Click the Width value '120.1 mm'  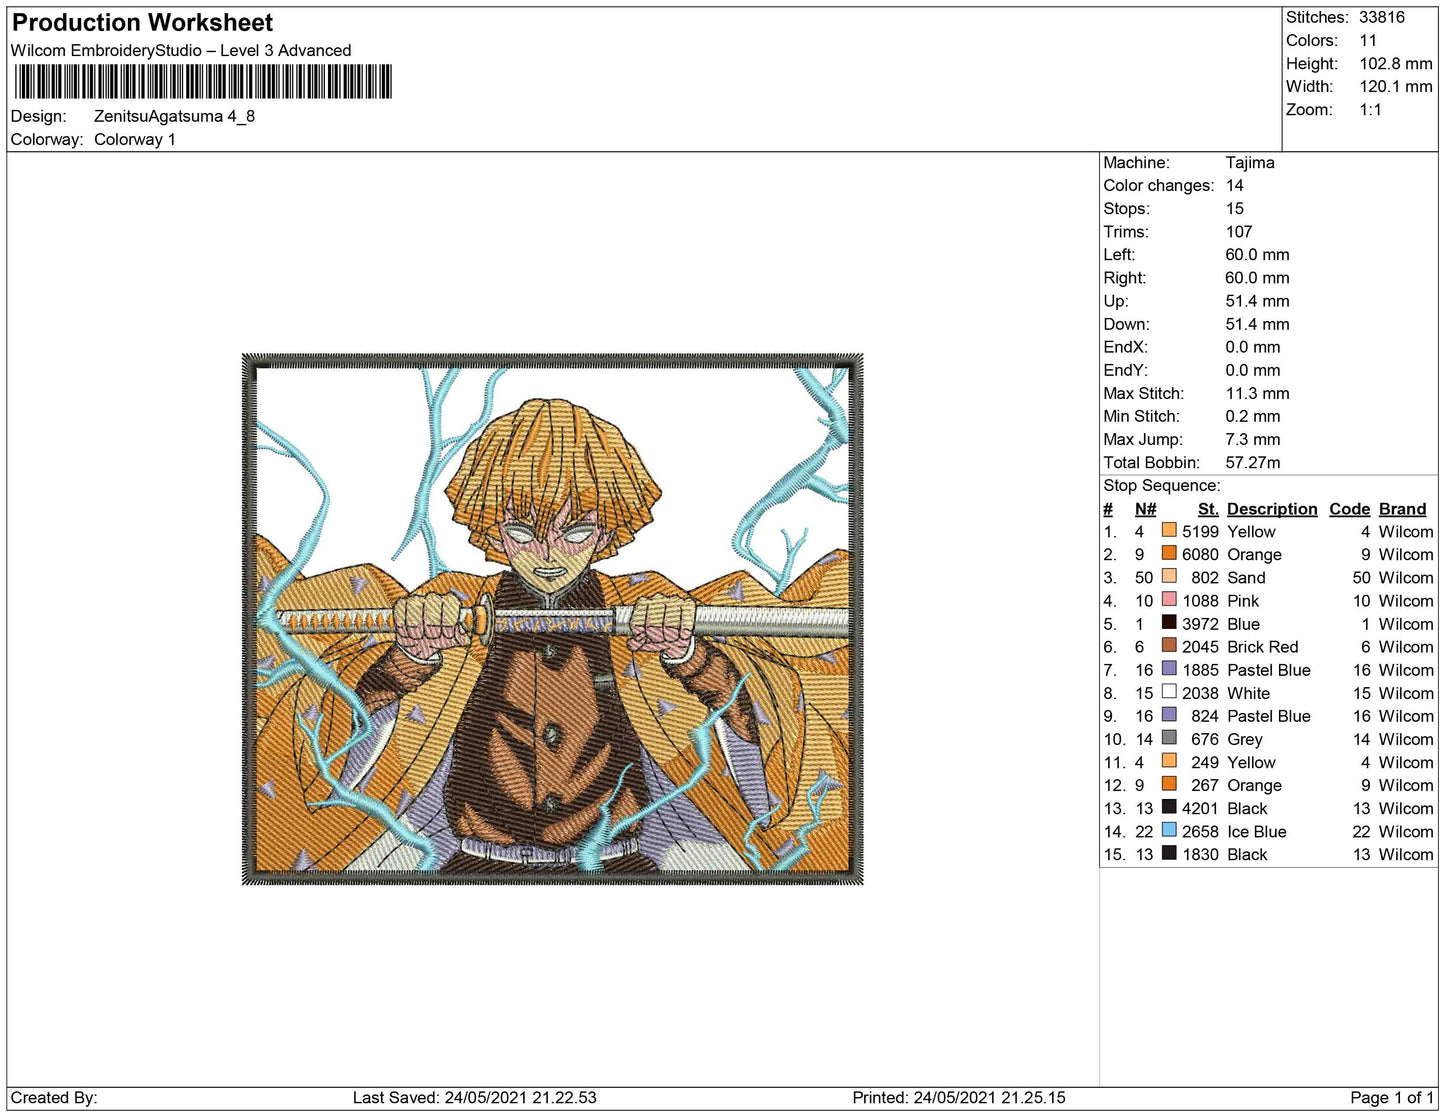[x=1395, y=86]
